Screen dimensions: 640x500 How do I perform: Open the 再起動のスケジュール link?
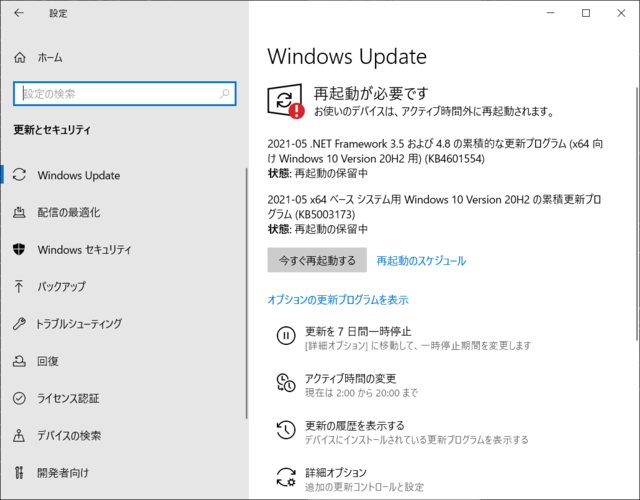click(x=421, y=260)
